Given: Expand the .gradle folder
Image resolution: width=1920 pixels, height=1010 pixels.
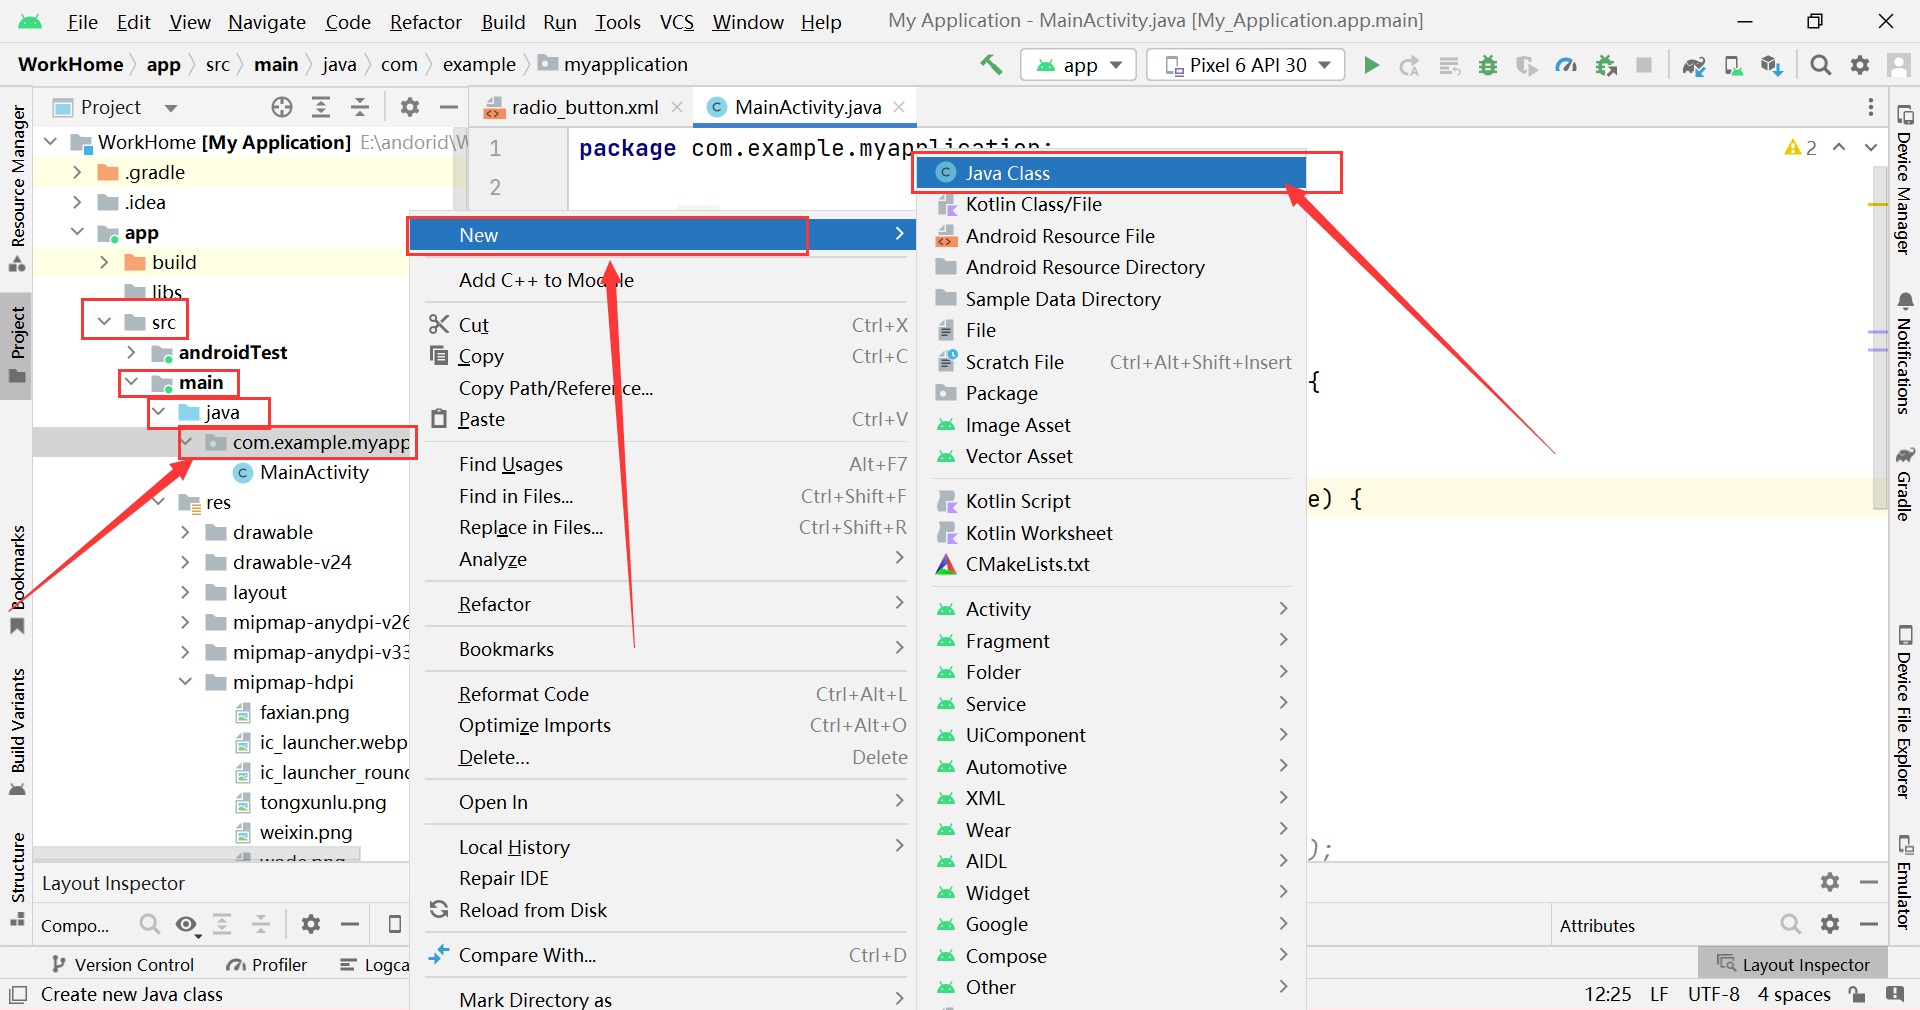Looking at the screenshot, I should pyautogui.click(x=77, y=172).
